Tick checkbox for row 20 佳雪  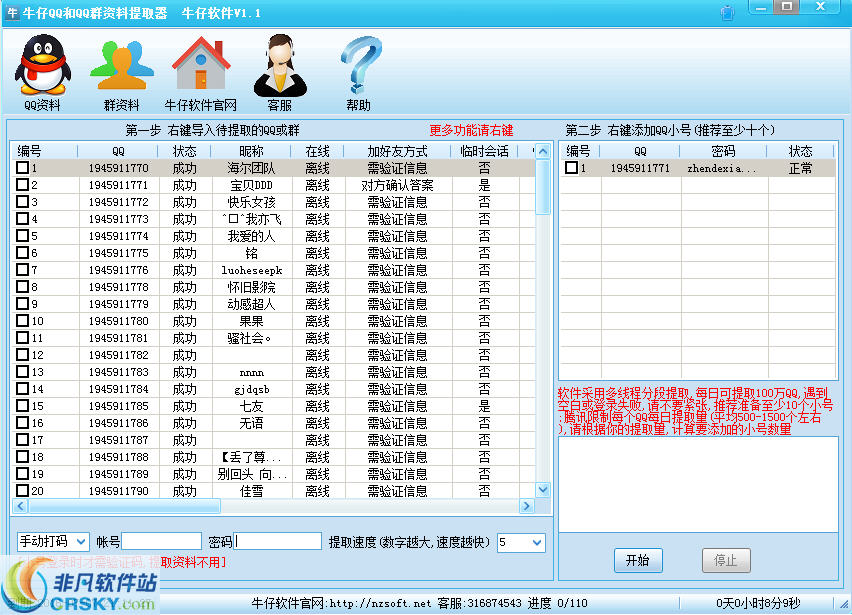pyautogui.click(x=22, y=491)
